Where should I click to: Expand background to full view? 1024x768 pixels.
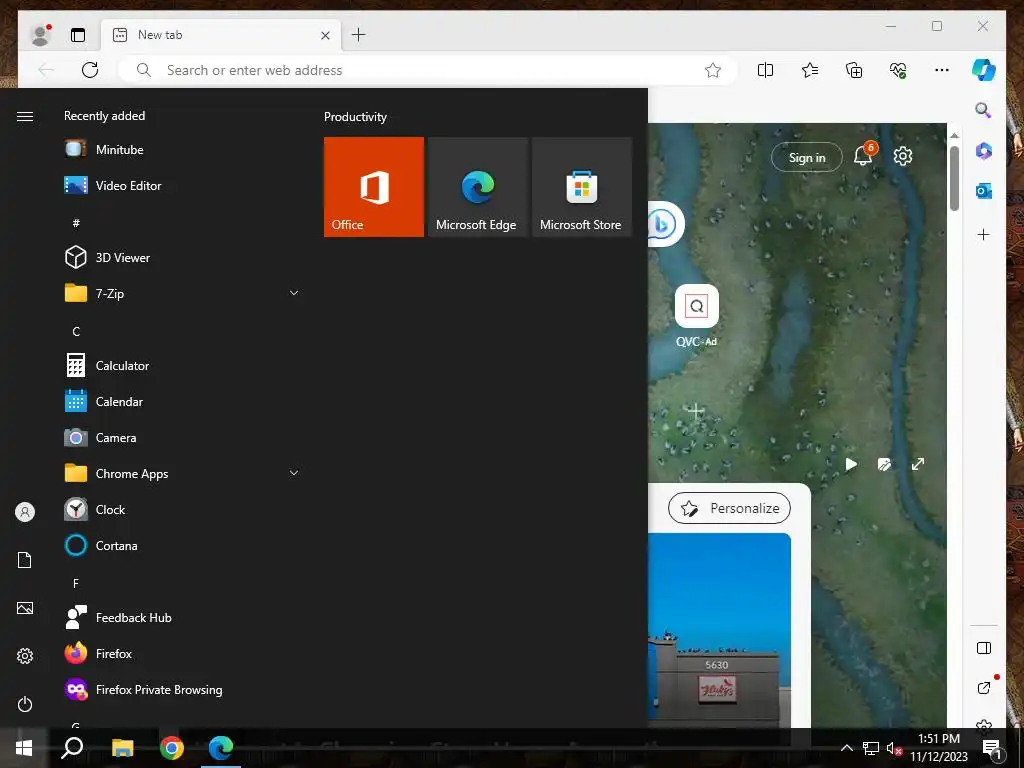tap(918, 464)
